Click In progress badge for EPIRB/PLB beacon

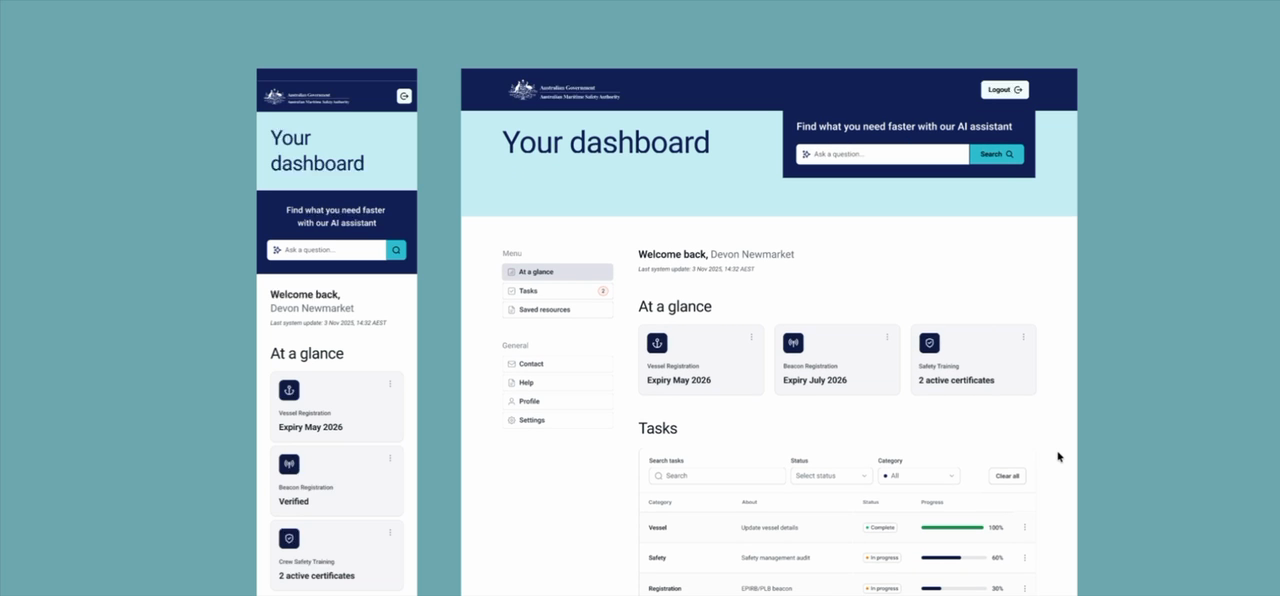882,588
